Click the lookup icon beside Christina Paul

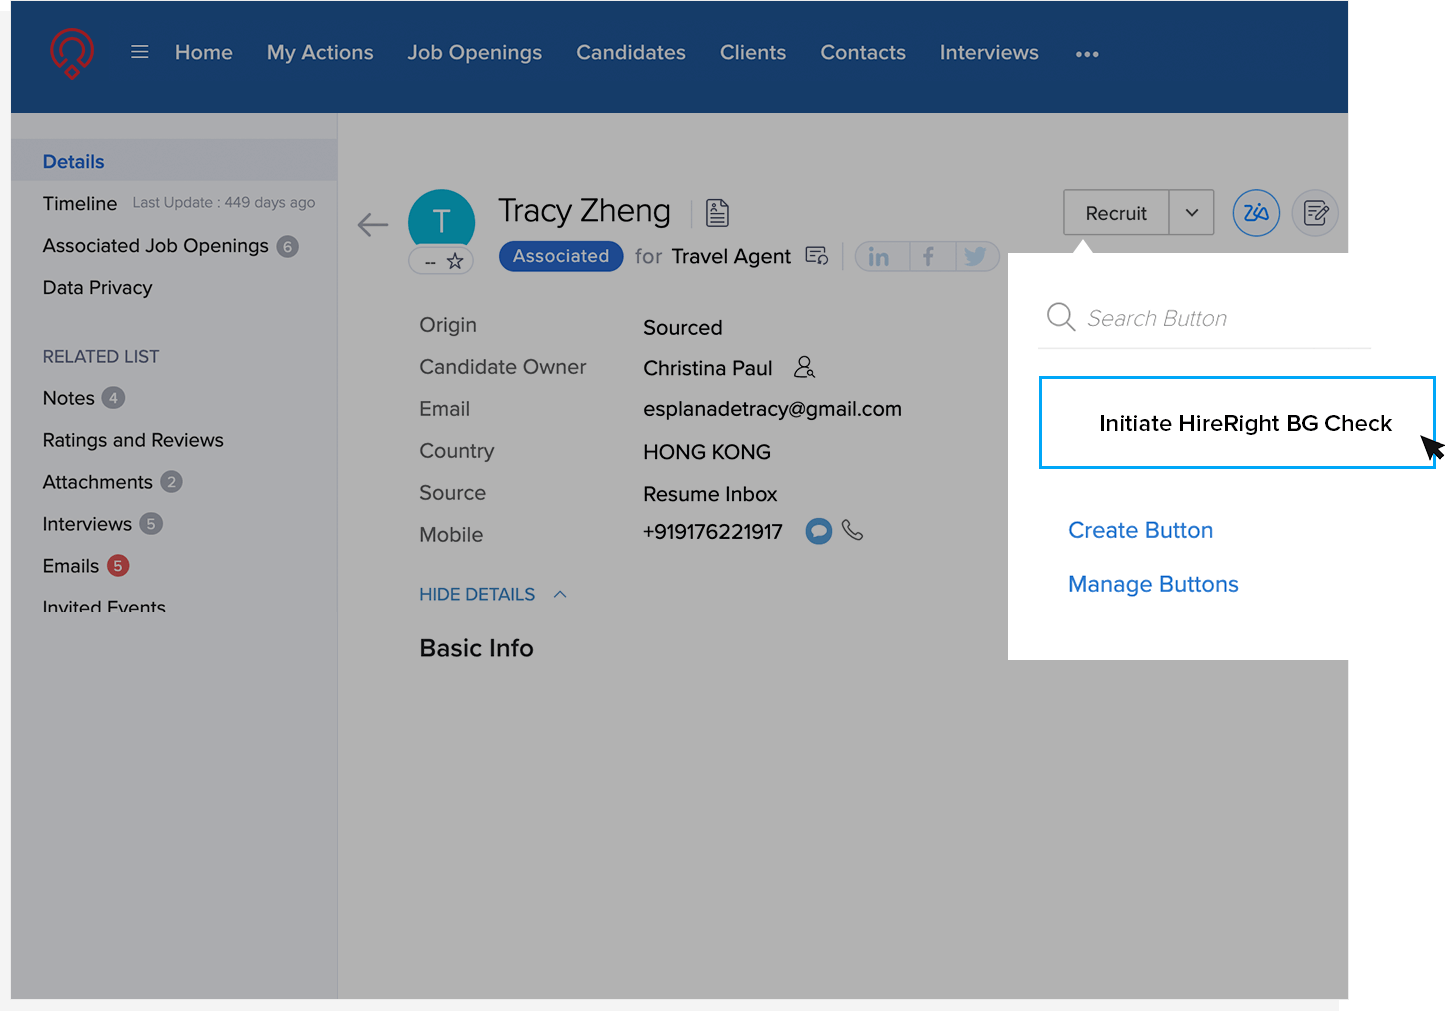click(x=804, y=367)
